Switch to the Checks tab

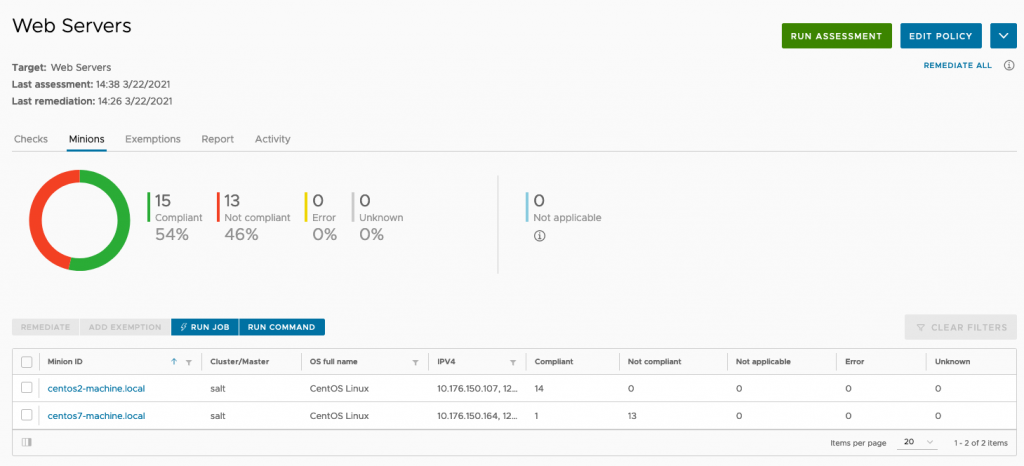pos(30,139)
